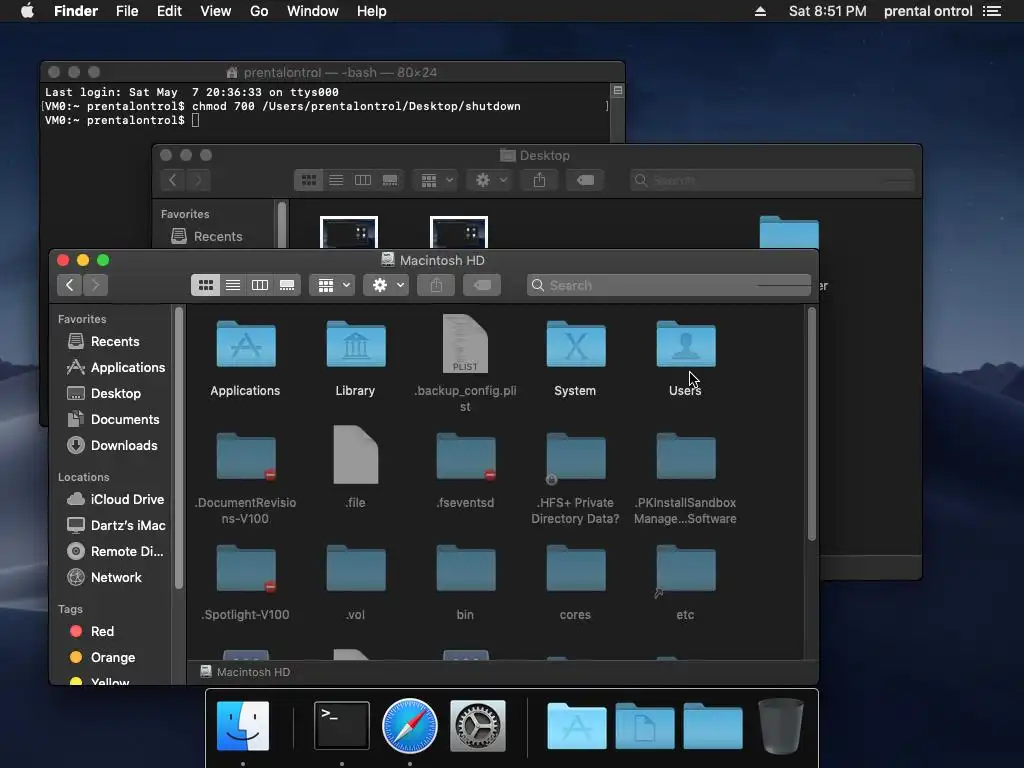The height and width of the screenshot is (768, 1024).
Task: Open the System folder icon
Action: (575, 345)
